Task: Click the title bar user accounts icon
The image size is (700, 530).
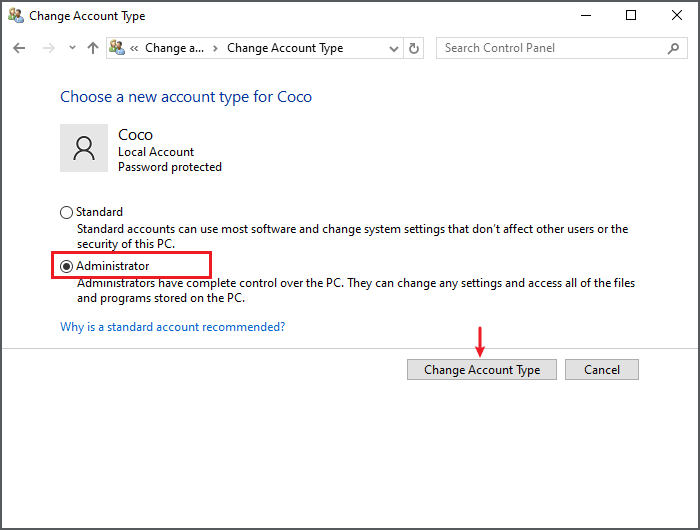Action: (x=16, y=16)
